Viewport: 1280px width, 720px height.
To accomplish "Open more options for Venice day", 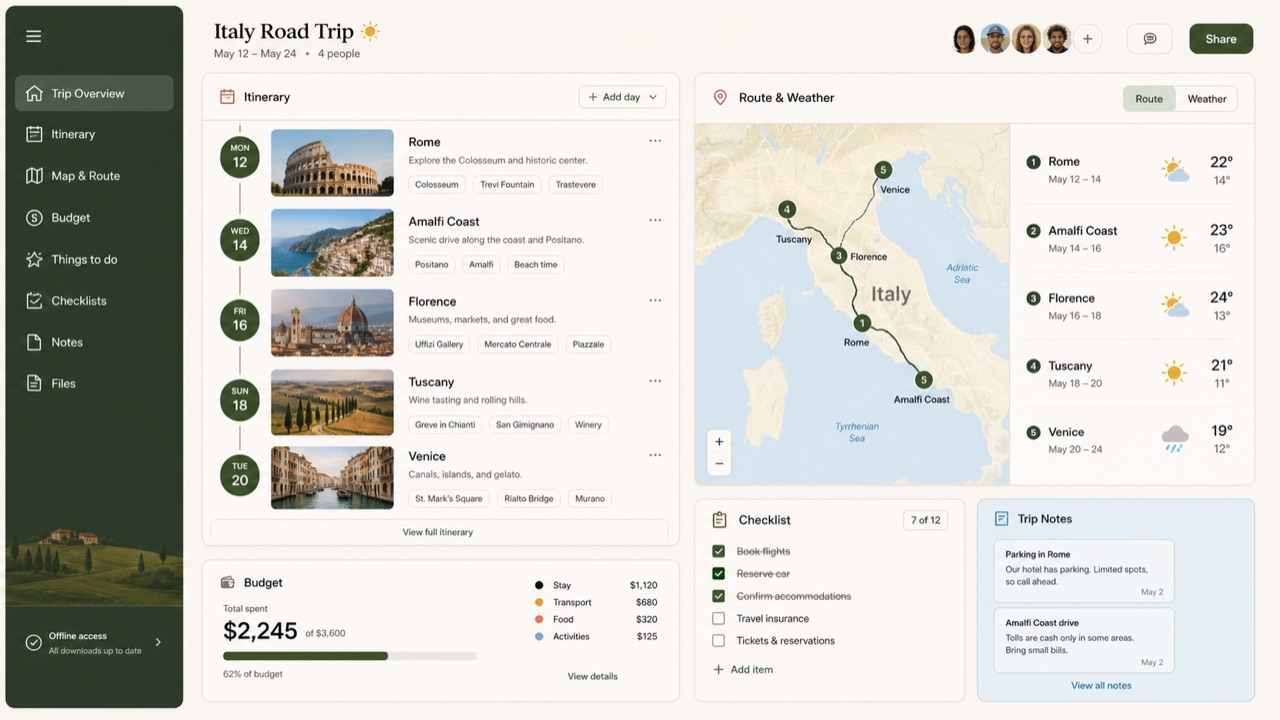I will point(655,455).
